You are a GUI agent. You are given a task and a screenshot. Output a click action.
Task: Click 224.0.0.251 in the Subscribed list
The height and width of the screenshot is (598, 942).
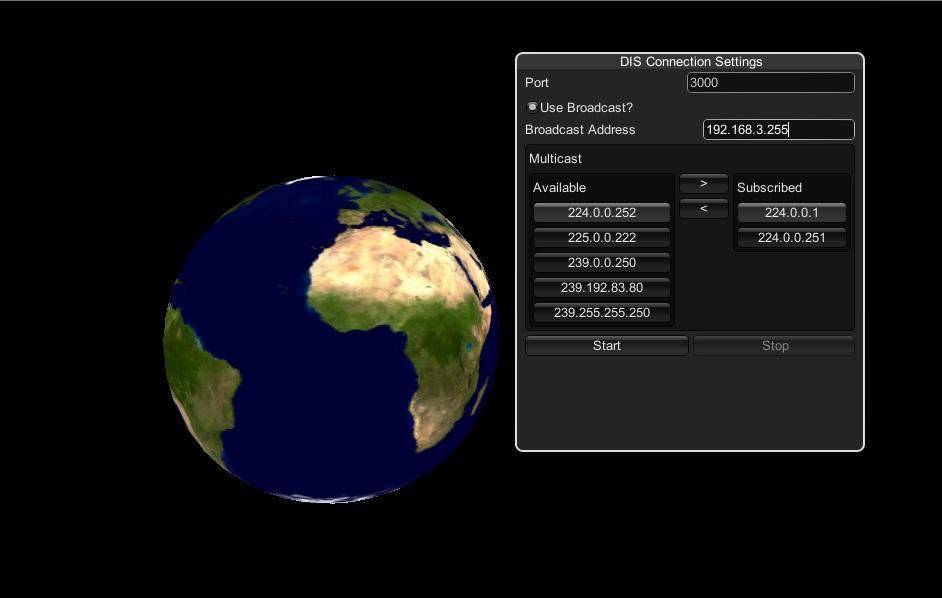791,237
